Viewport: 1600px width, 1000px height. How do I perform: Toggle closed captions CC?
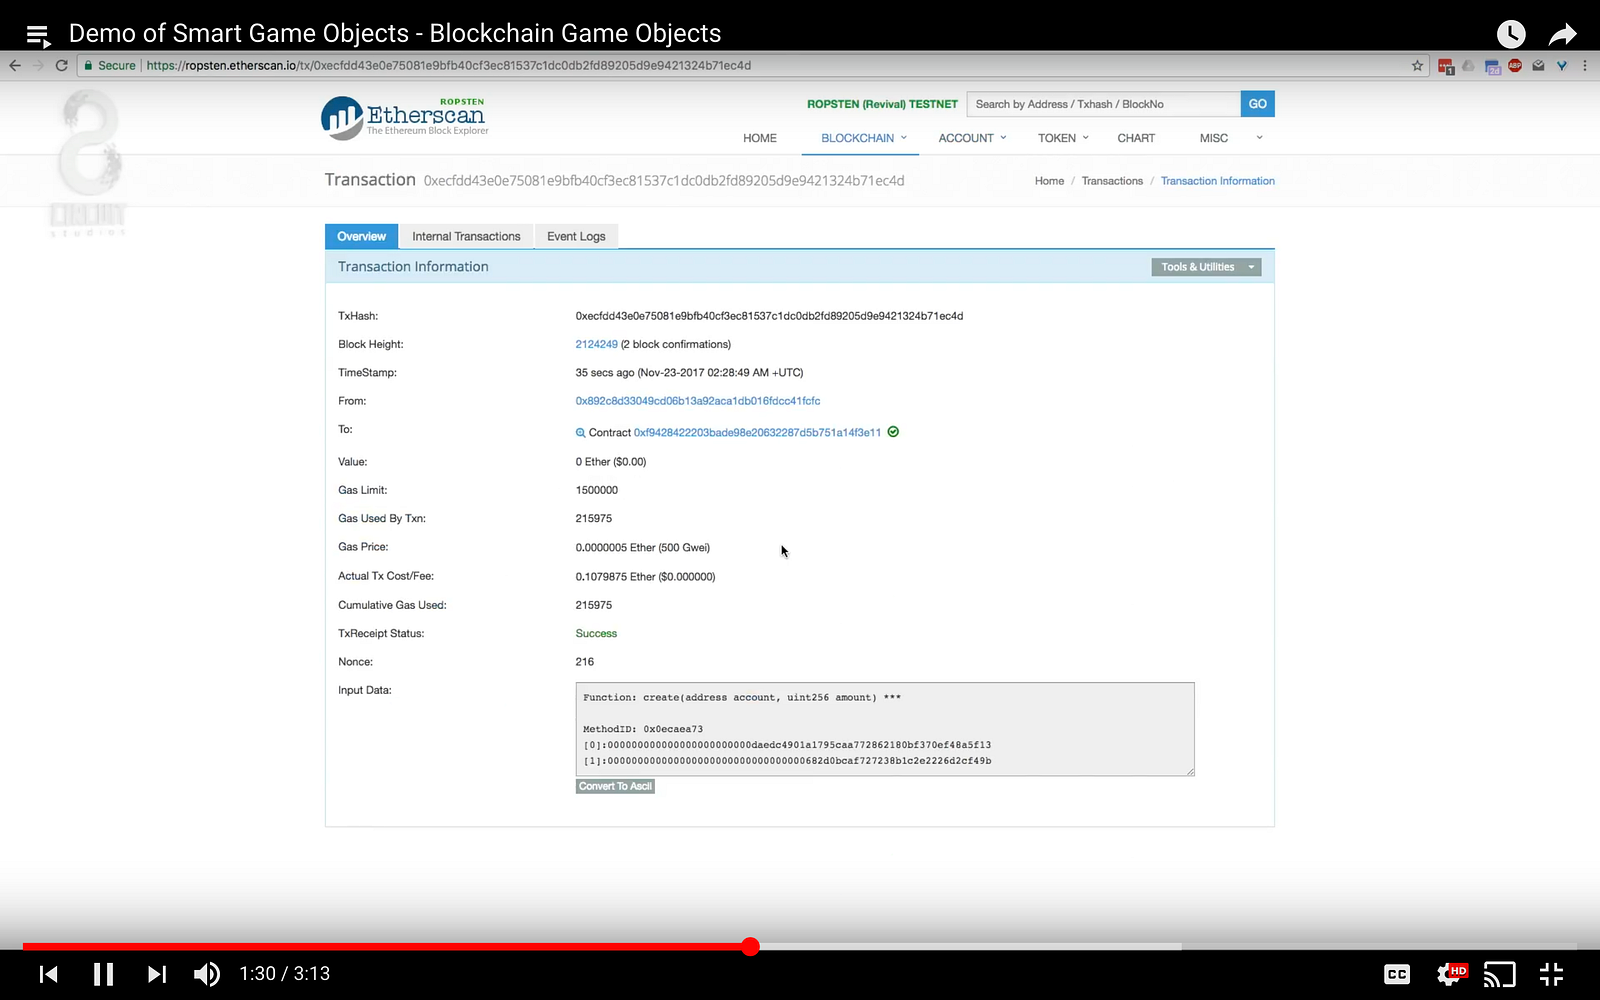[1397, 974]
